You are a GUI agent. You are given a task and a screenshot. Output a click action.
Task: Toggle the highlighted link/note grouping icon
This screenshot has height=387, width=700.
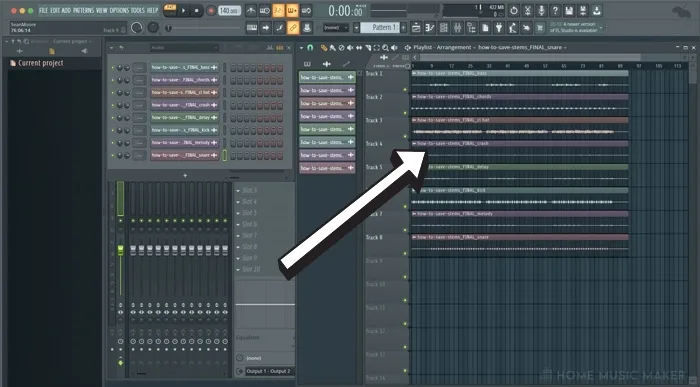[x=293, y=28]
